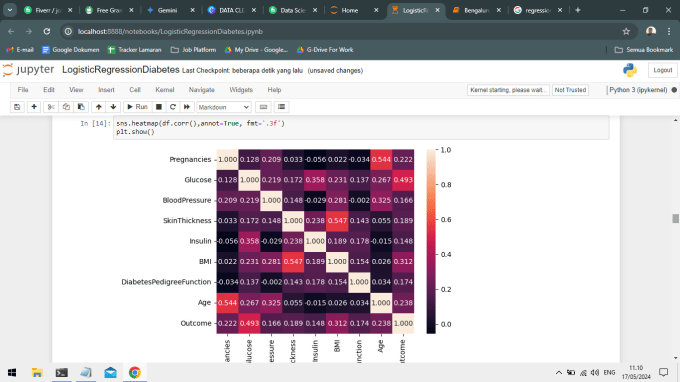Open File Explorer from taskbar

pyautogui.click(x=37, y=372)
